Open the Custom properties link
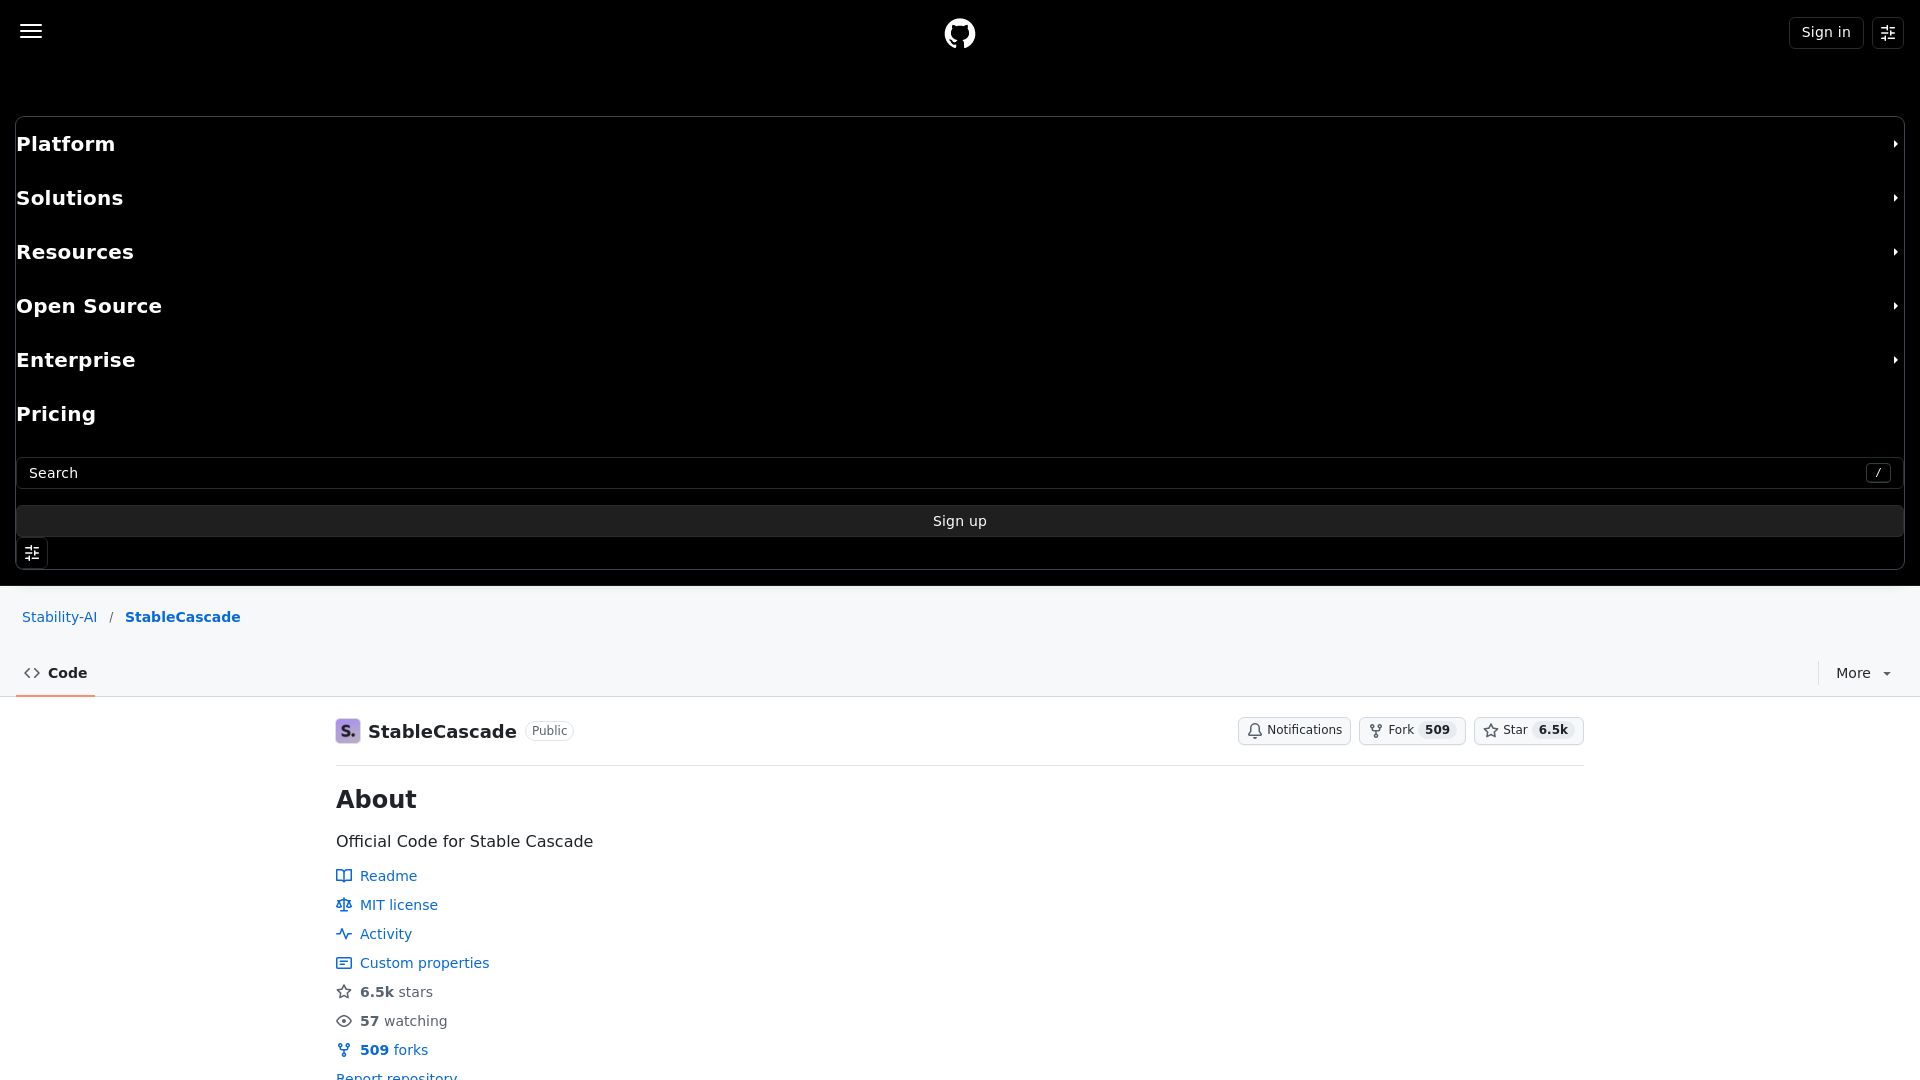1920x1080 pixels. (x=413, y=963)
